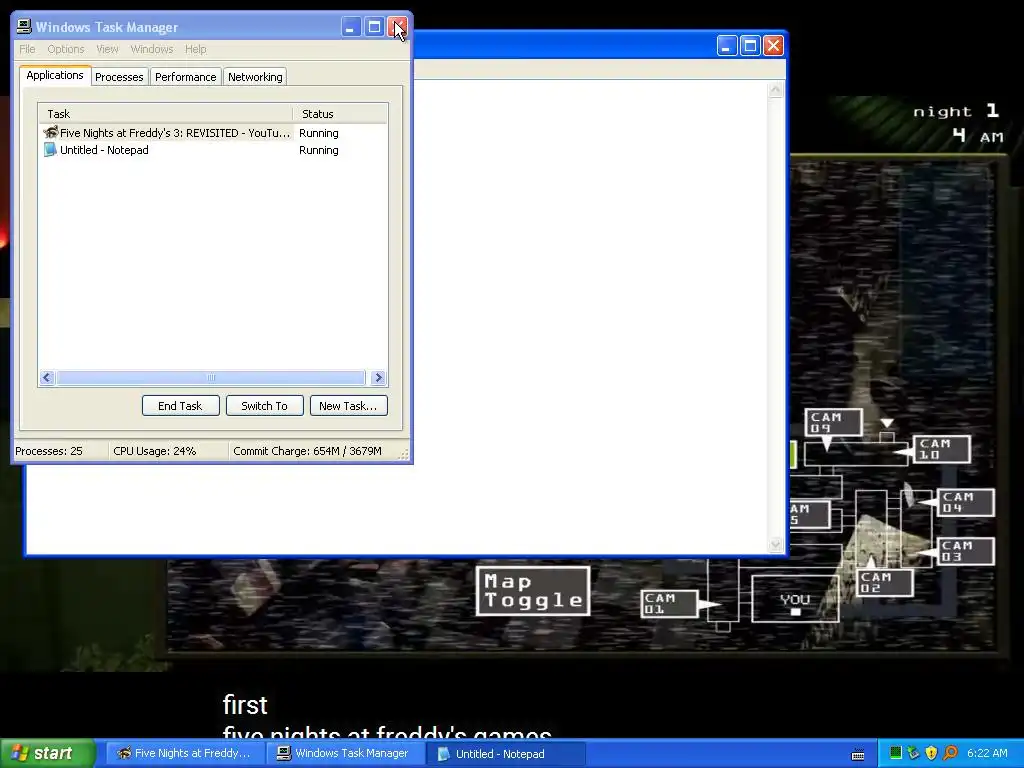Open the Start menu
Image resolution: width=1024 pixels, height=768 pixels.
[48, 753]
